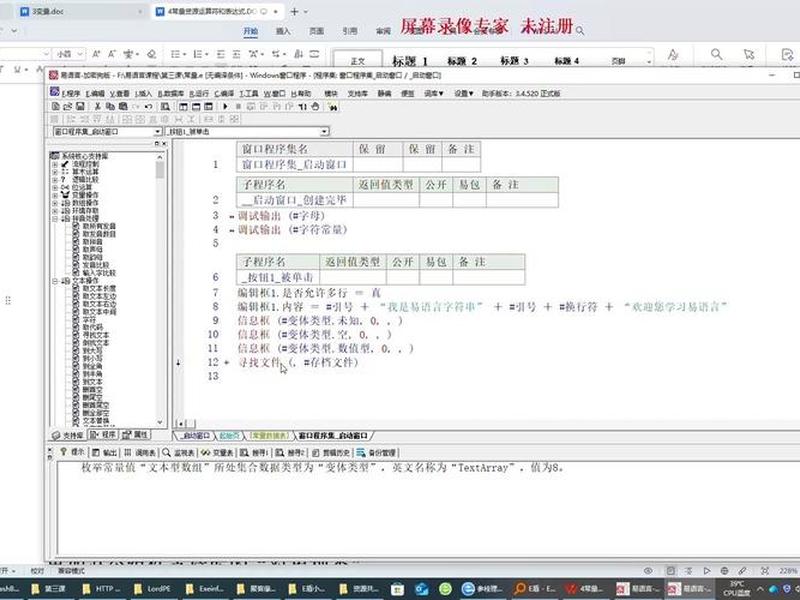Toggle the third window layout icon

click(x=208, y=107)
